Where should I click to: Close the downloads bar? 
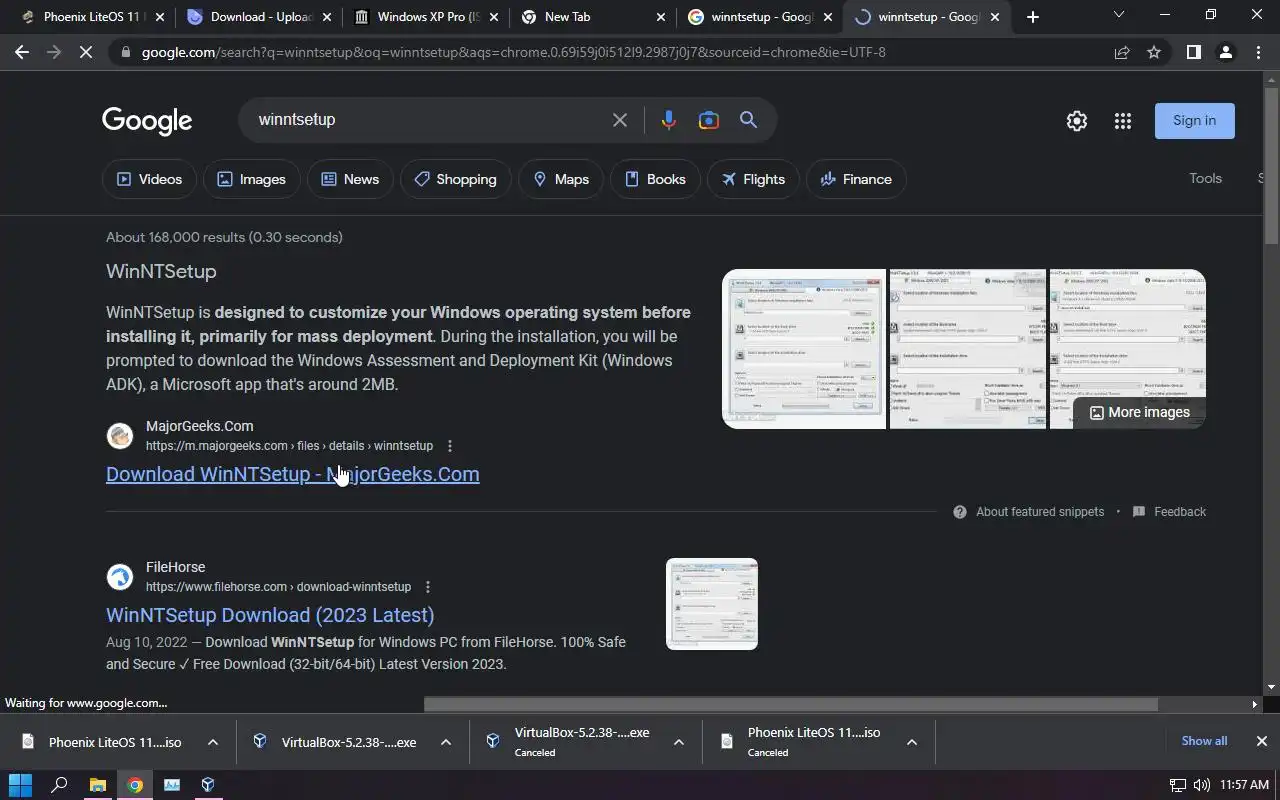pos(1261,741)
